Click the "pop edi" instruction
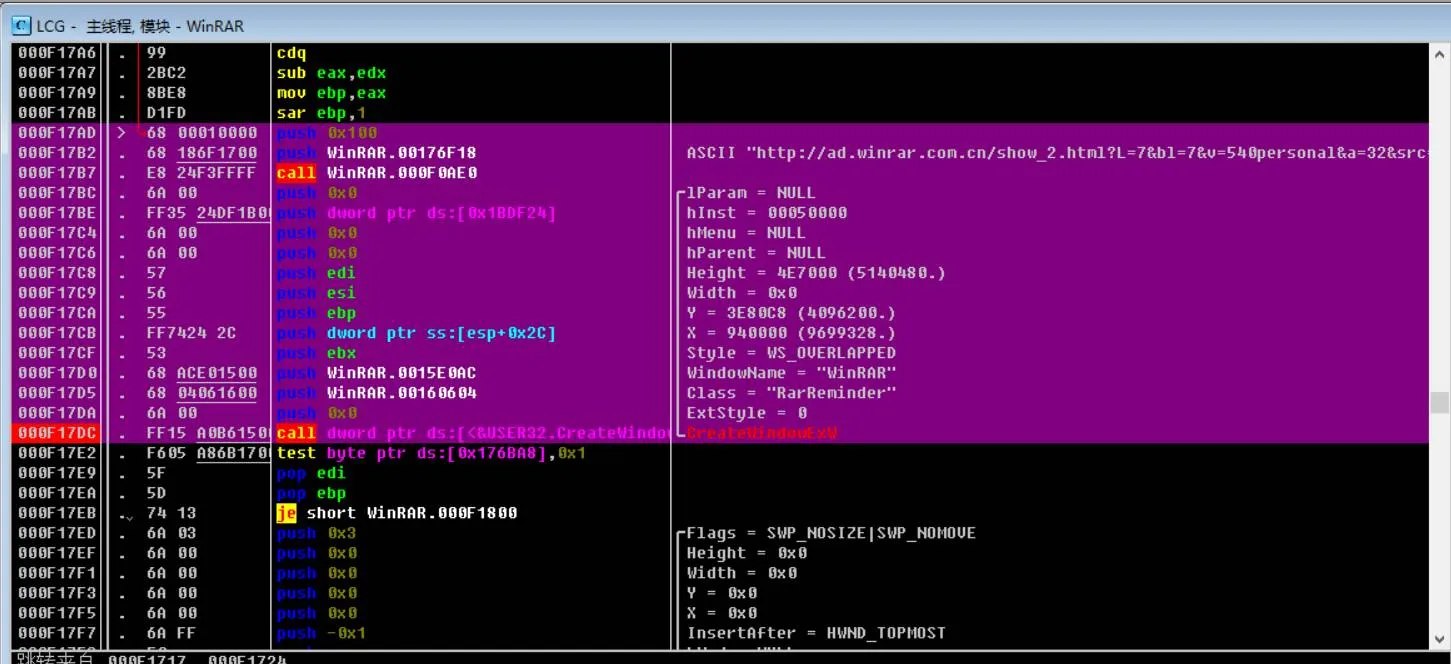Viewport: 1451px width, 664px height. (x=311, y=473)
